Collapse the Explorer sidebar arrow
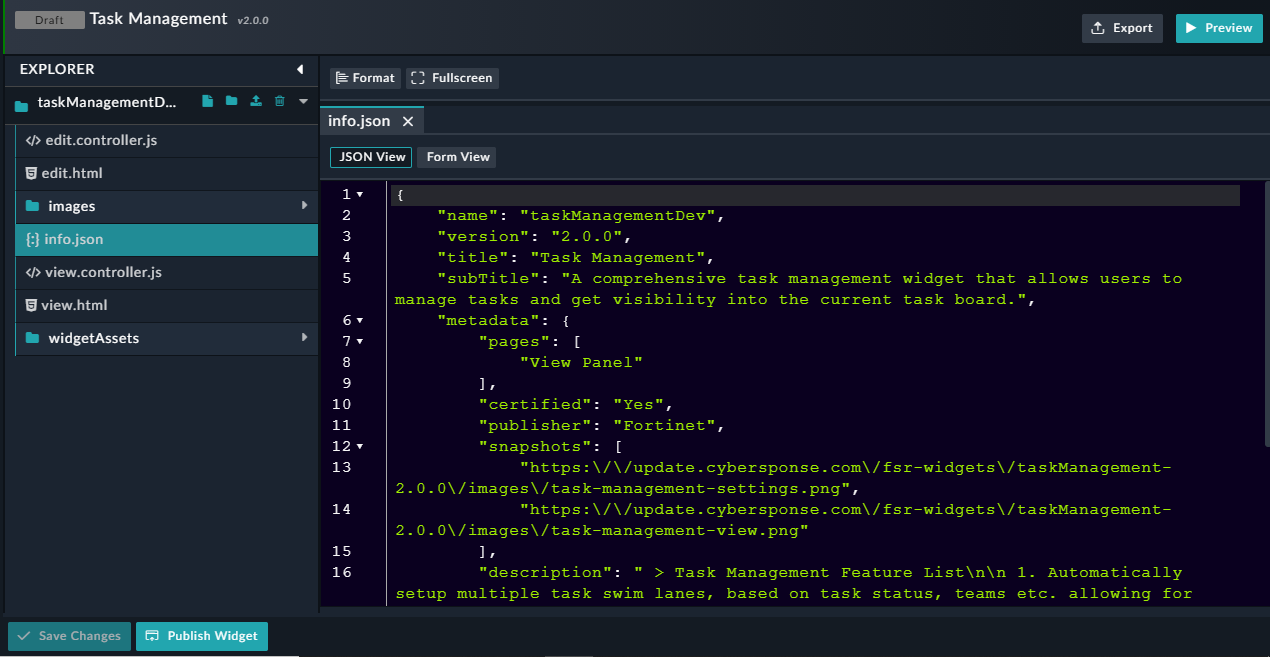 tap(300, 69)
